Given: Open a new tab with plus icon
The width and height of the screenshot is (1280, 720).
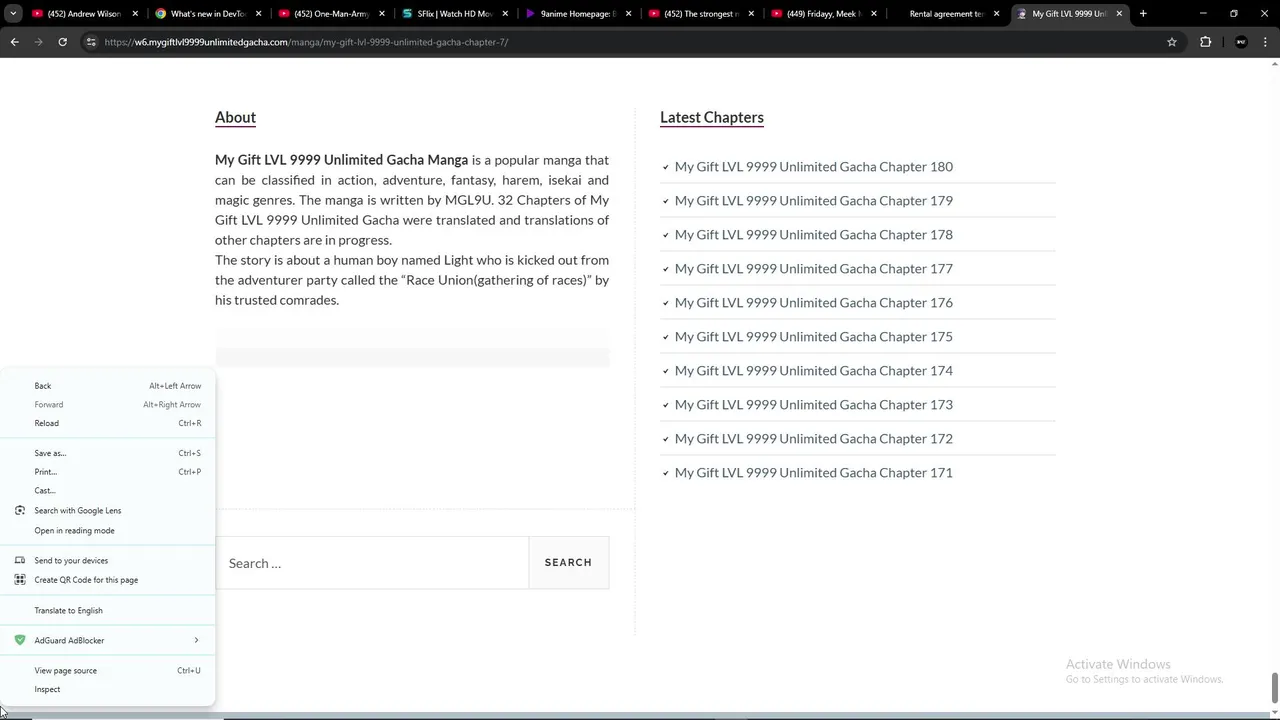Looking at the screenshot, I should click(1143, 14).
